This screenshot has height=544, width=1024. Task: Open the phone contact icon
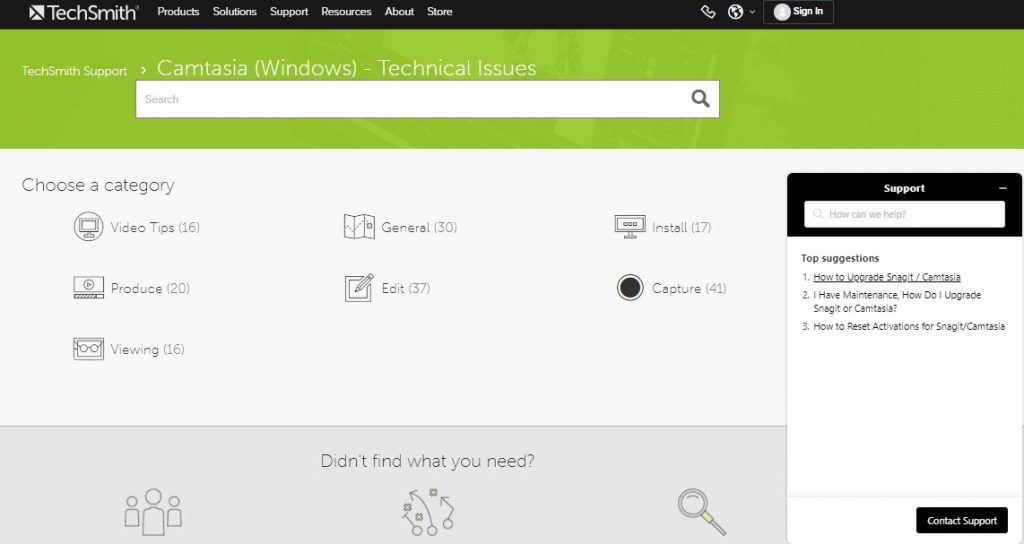(708, 12)
